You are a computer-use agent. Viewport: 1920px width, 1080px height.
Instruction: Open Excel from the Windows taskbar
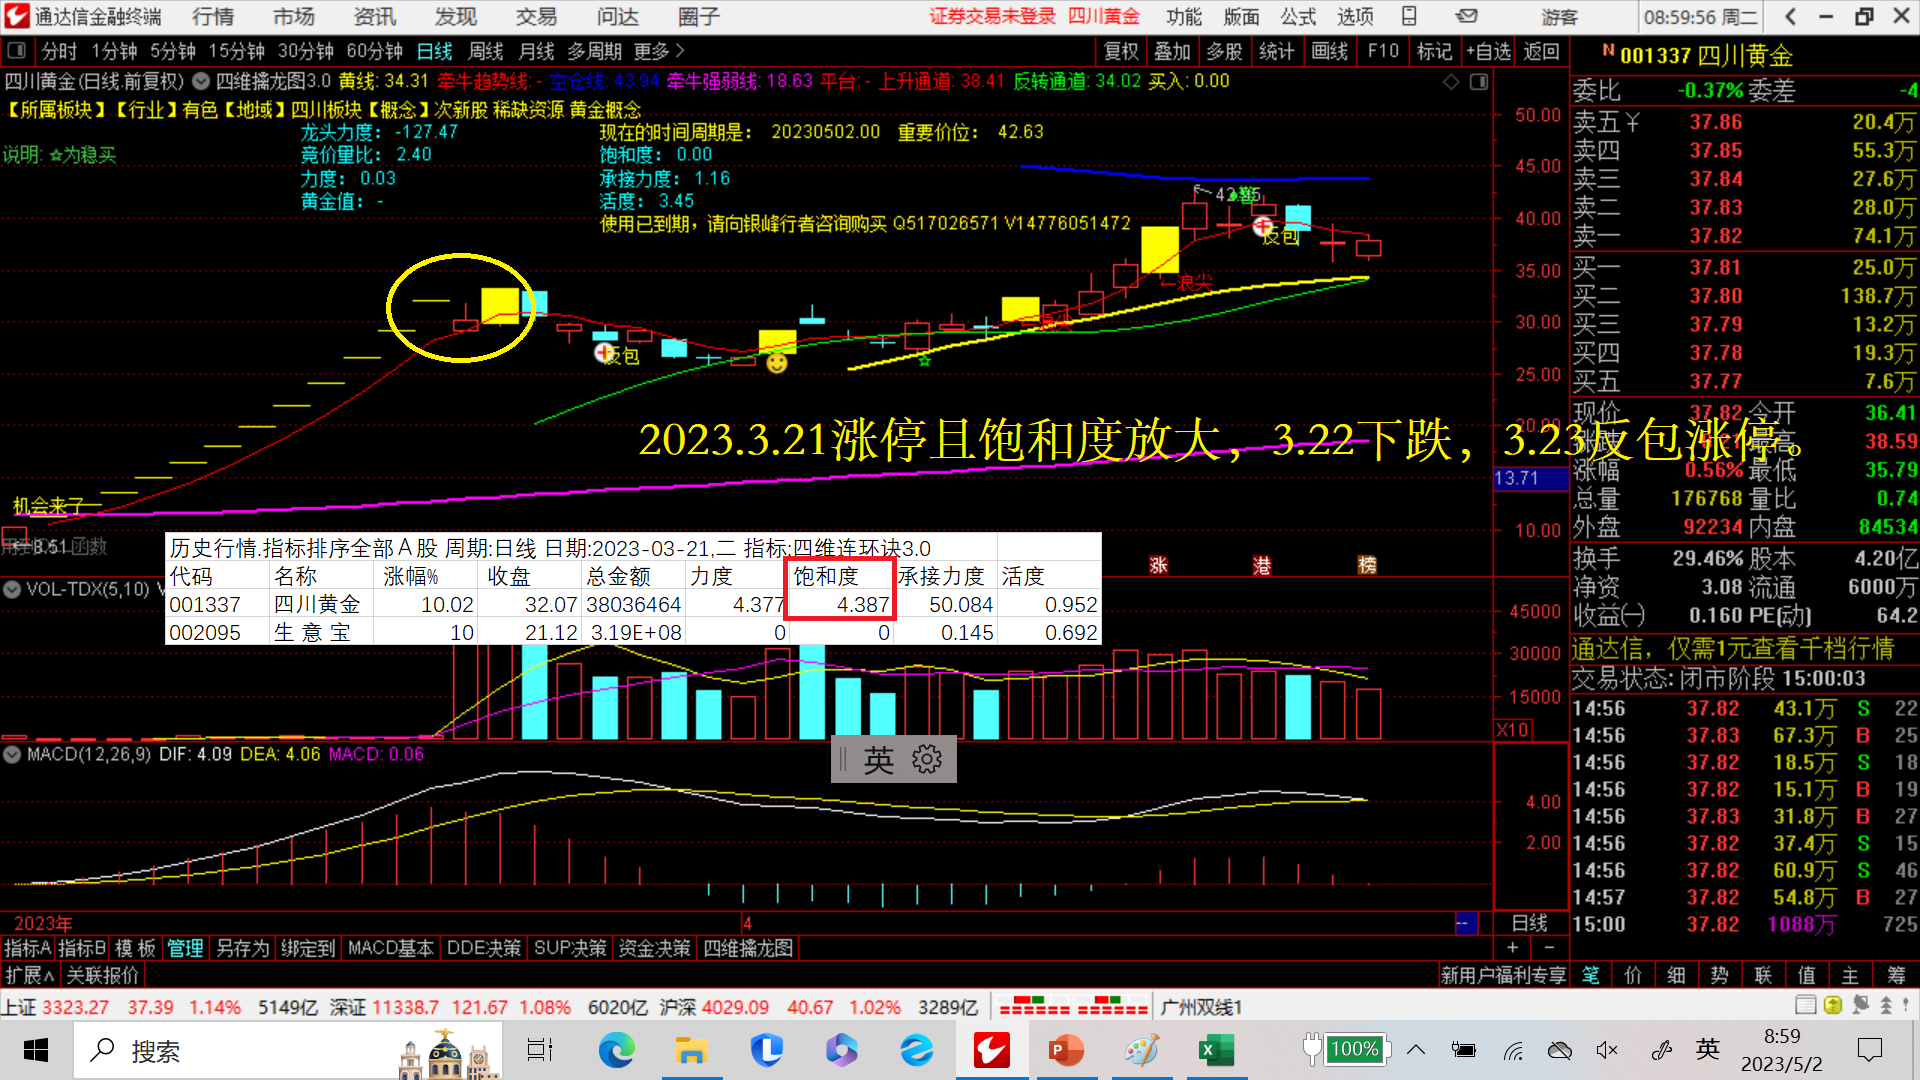(x=1214, y=1050)
